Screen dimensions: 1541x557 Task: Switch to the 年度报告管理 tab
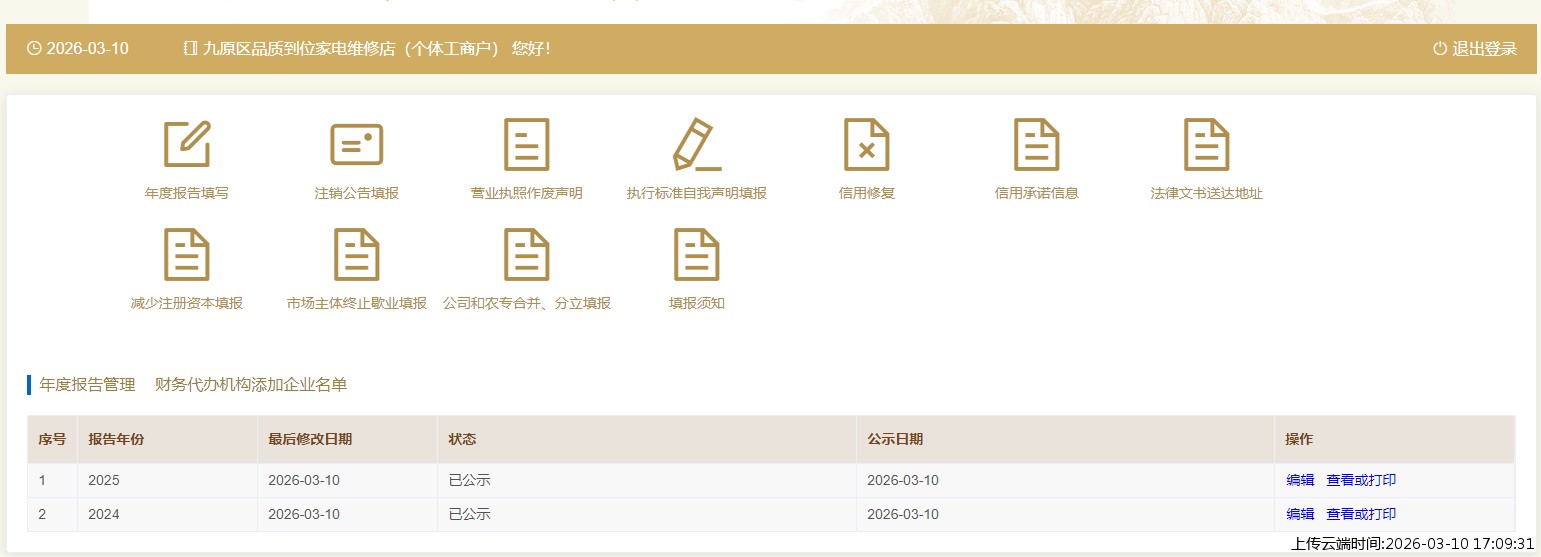(87, 385)
